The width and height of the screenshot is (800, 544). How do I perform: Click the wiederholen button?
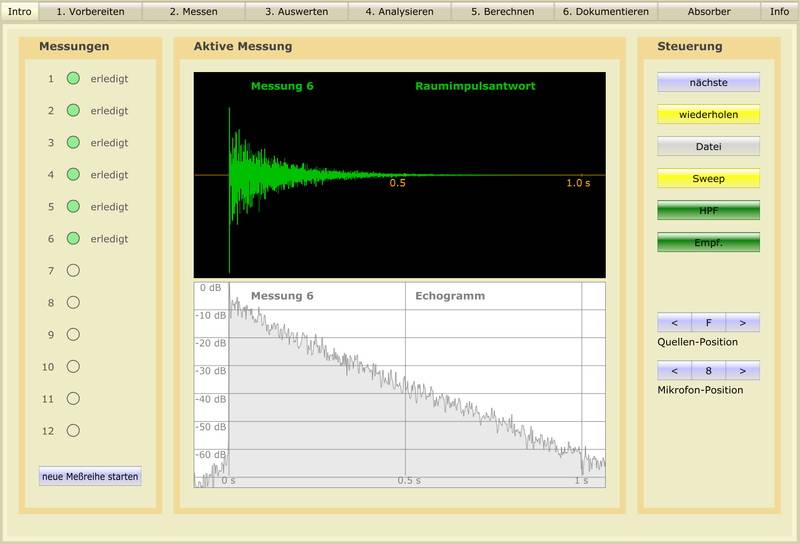tap(708, 115)
